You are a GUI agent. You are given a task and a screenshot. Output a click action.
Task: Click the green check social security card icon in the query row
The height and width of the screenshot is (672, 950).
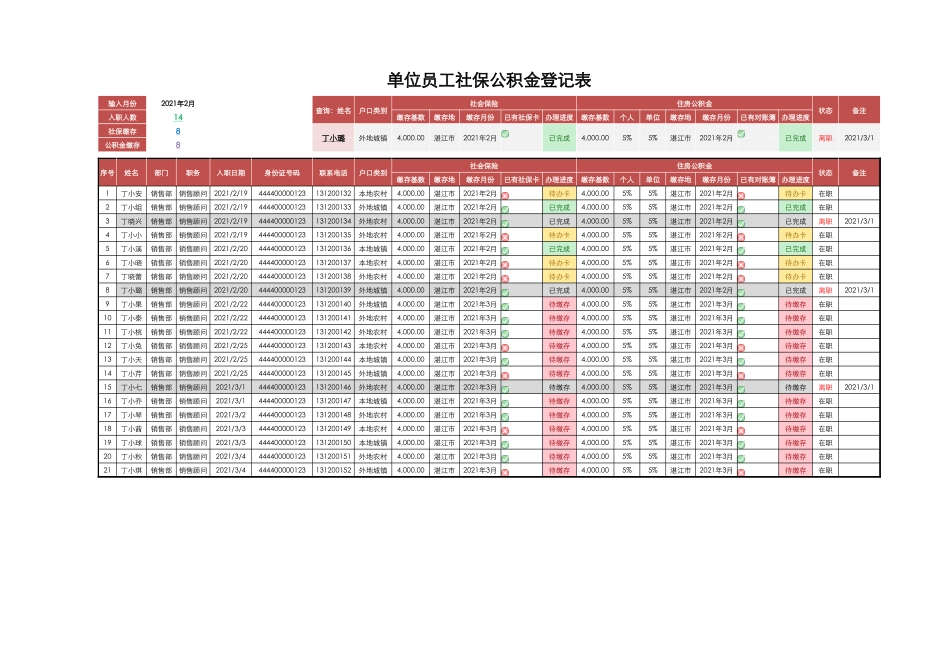(505, 134)
